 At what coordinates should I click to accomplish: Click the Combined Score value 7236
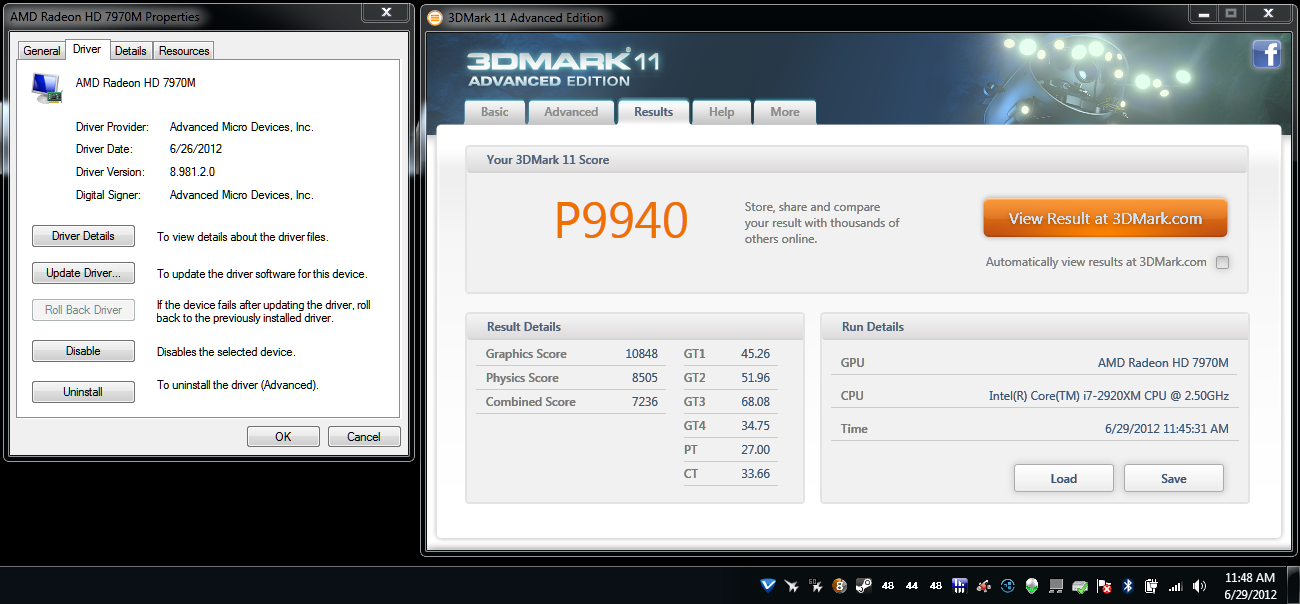645,402
